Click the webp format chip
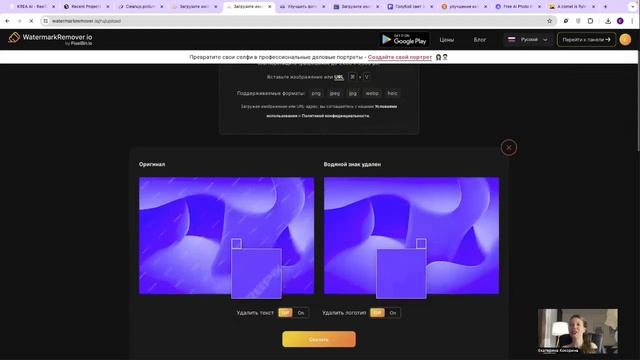This screenshot has width=640, height=360. click(x=372, y=93)
